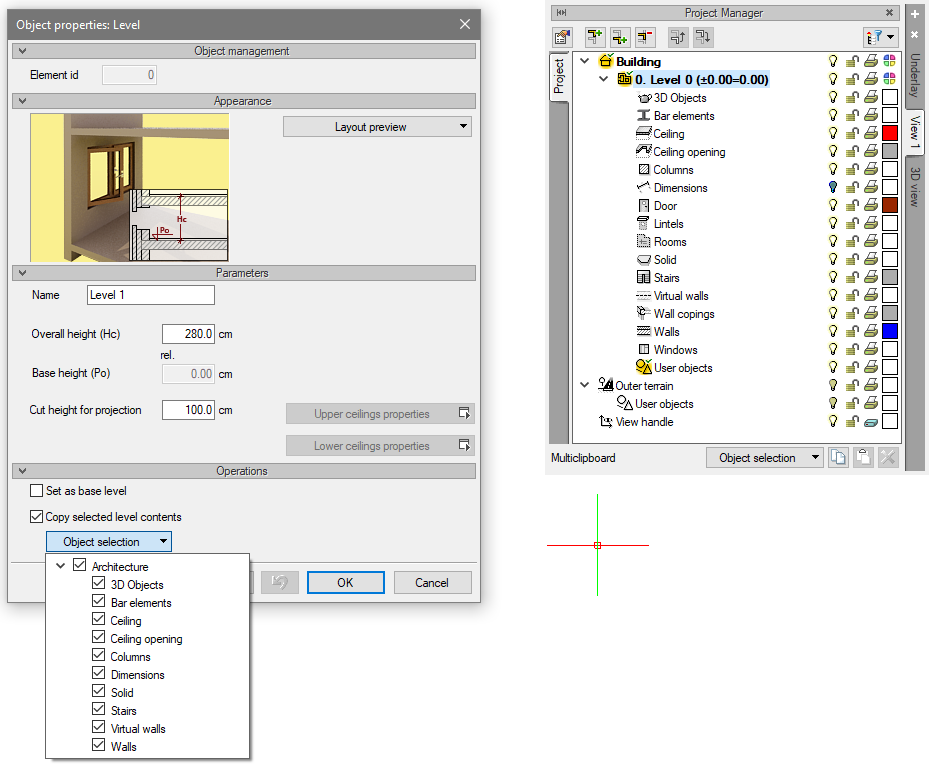Click the remove level icon in Project Manager
The height and width of the screenshot is (776, 938).
coord(645,37)
